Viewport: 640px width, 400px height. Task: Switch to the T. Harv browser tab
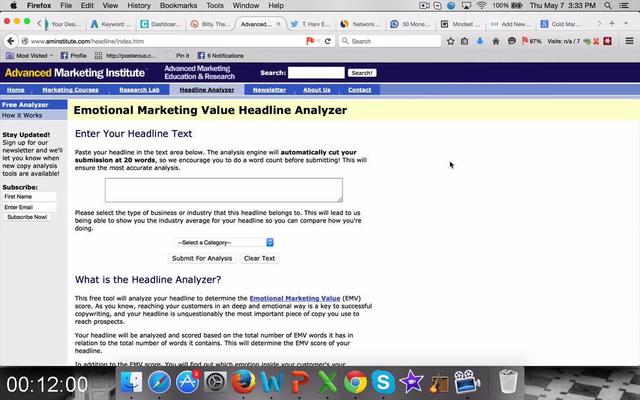pyautogui.click(x=310, y=24)
